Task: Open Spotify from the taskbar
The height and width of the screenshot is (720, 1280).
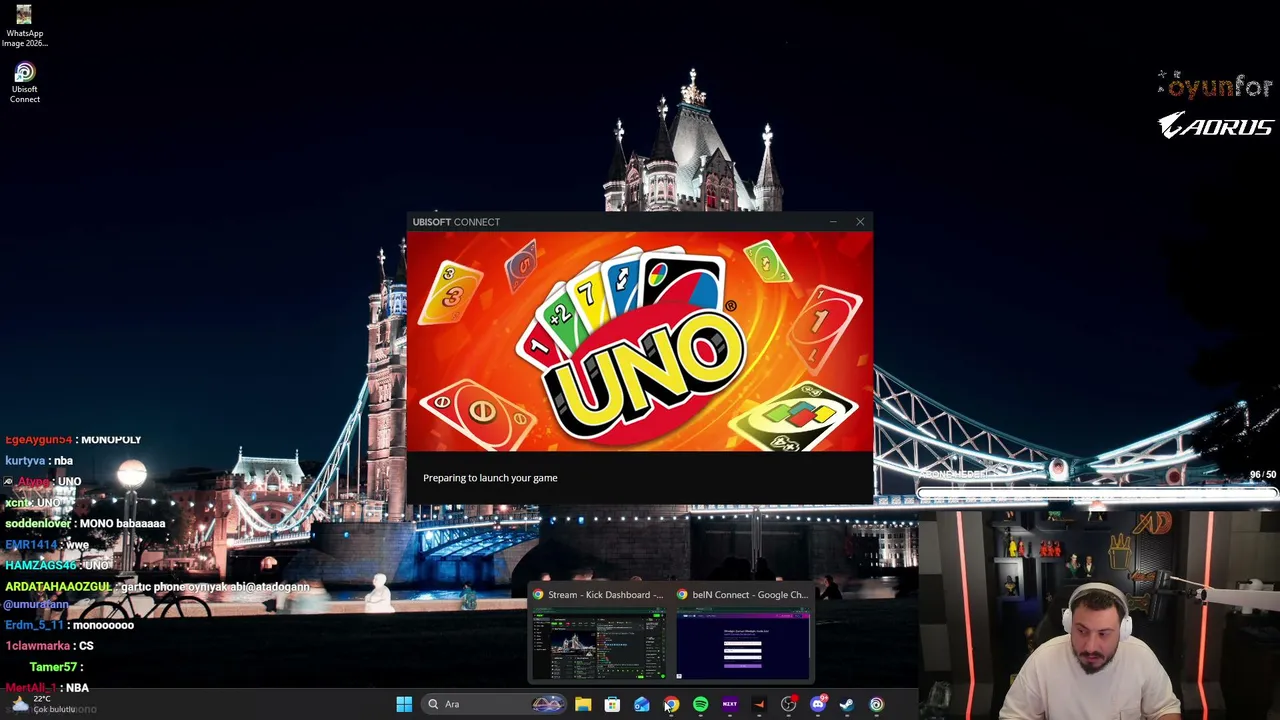Action: pos(700,704)
